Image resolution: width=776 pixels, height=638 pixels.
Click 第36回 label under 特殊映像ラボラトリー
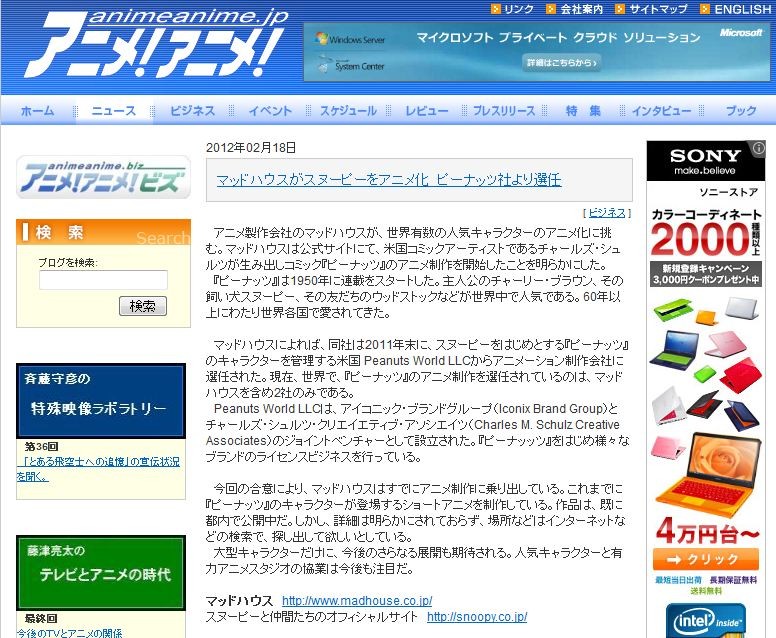pos(42,446)
